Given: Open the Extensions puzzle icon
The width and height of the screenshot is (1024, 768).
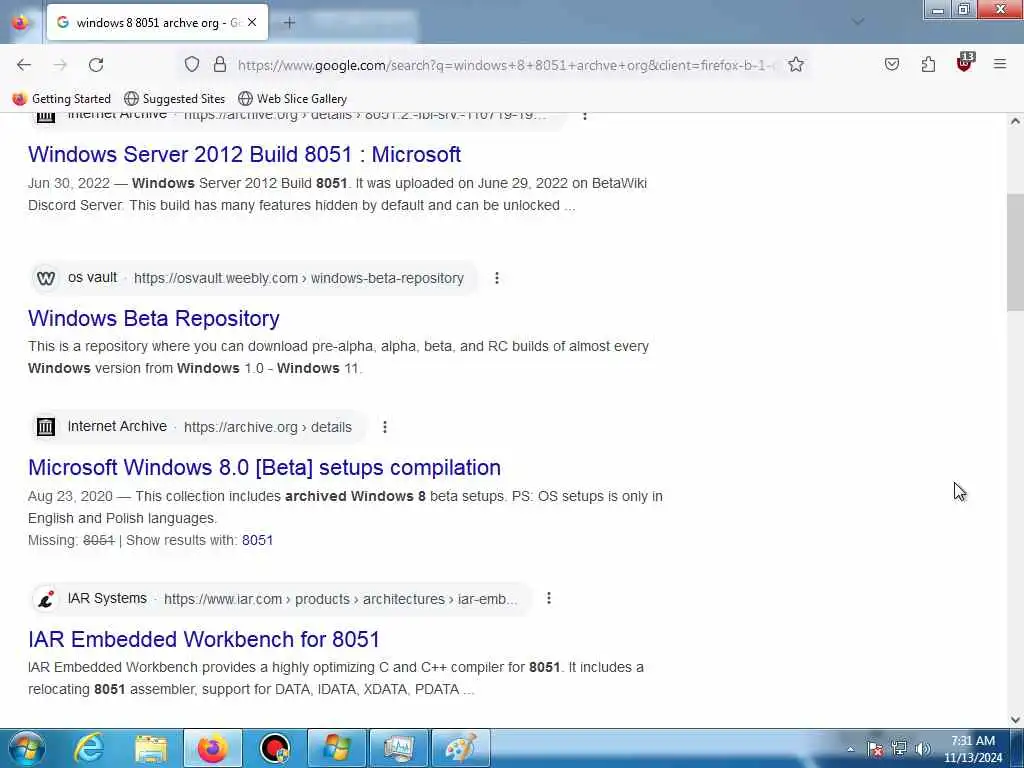Looking at the screenshot, I should click(928, 64).
